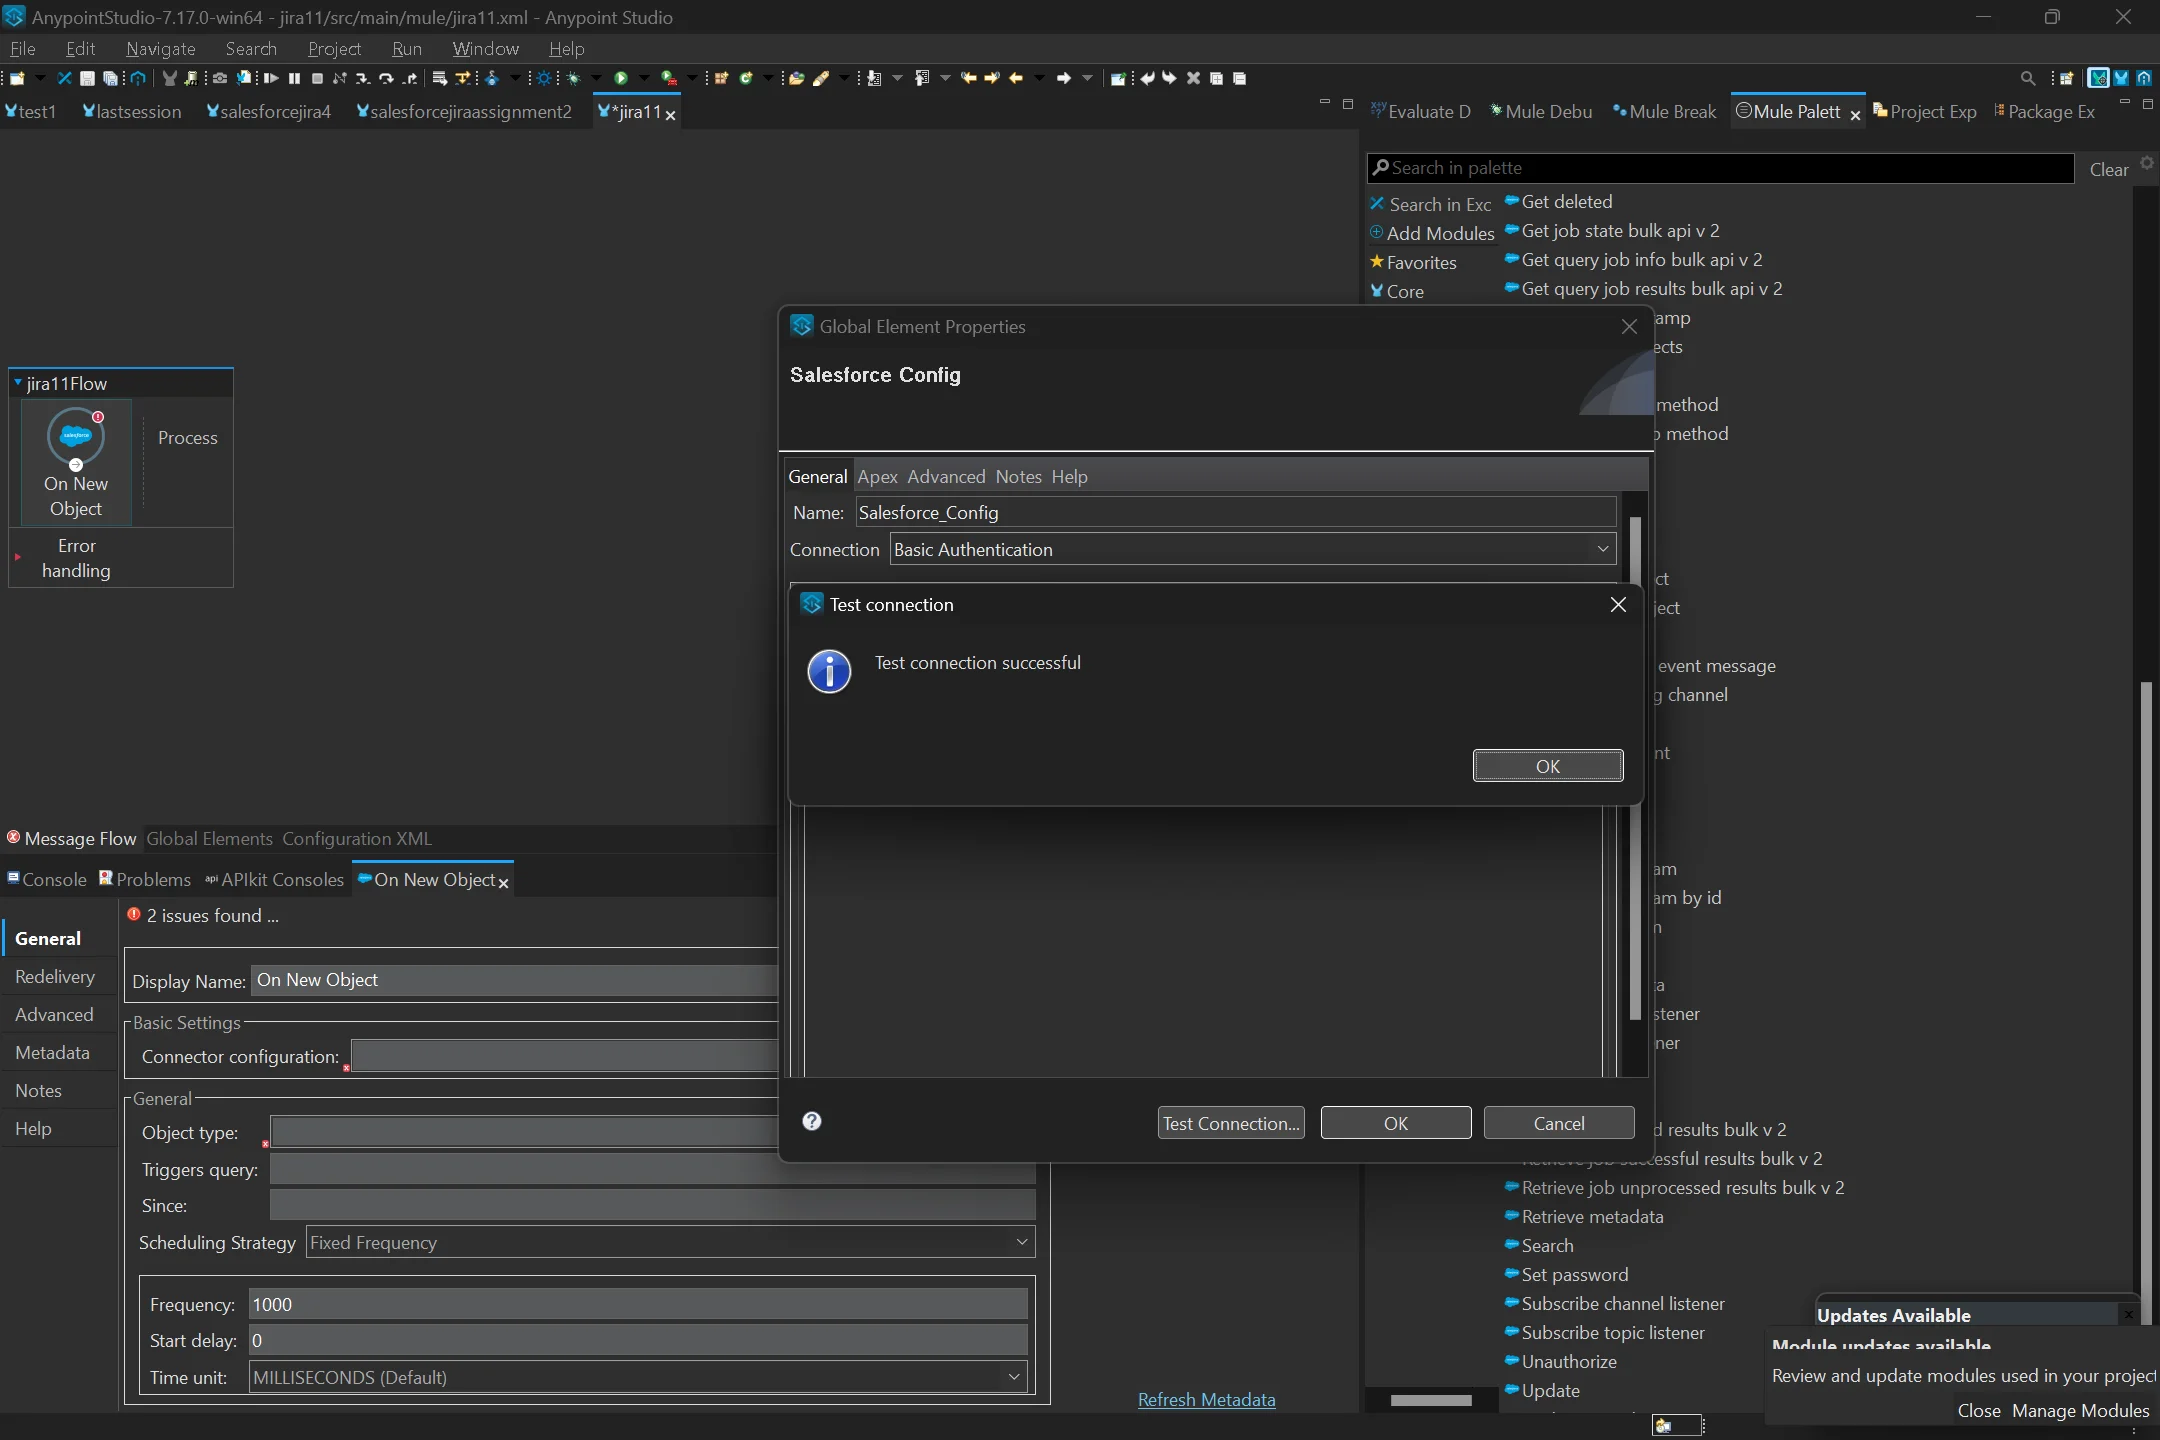This screenshot has width=2160, height=1440.
Task: Open the Time unit MILLISECONDS dropdown
Action: pyautogui.click(x=1013, y=1377)
